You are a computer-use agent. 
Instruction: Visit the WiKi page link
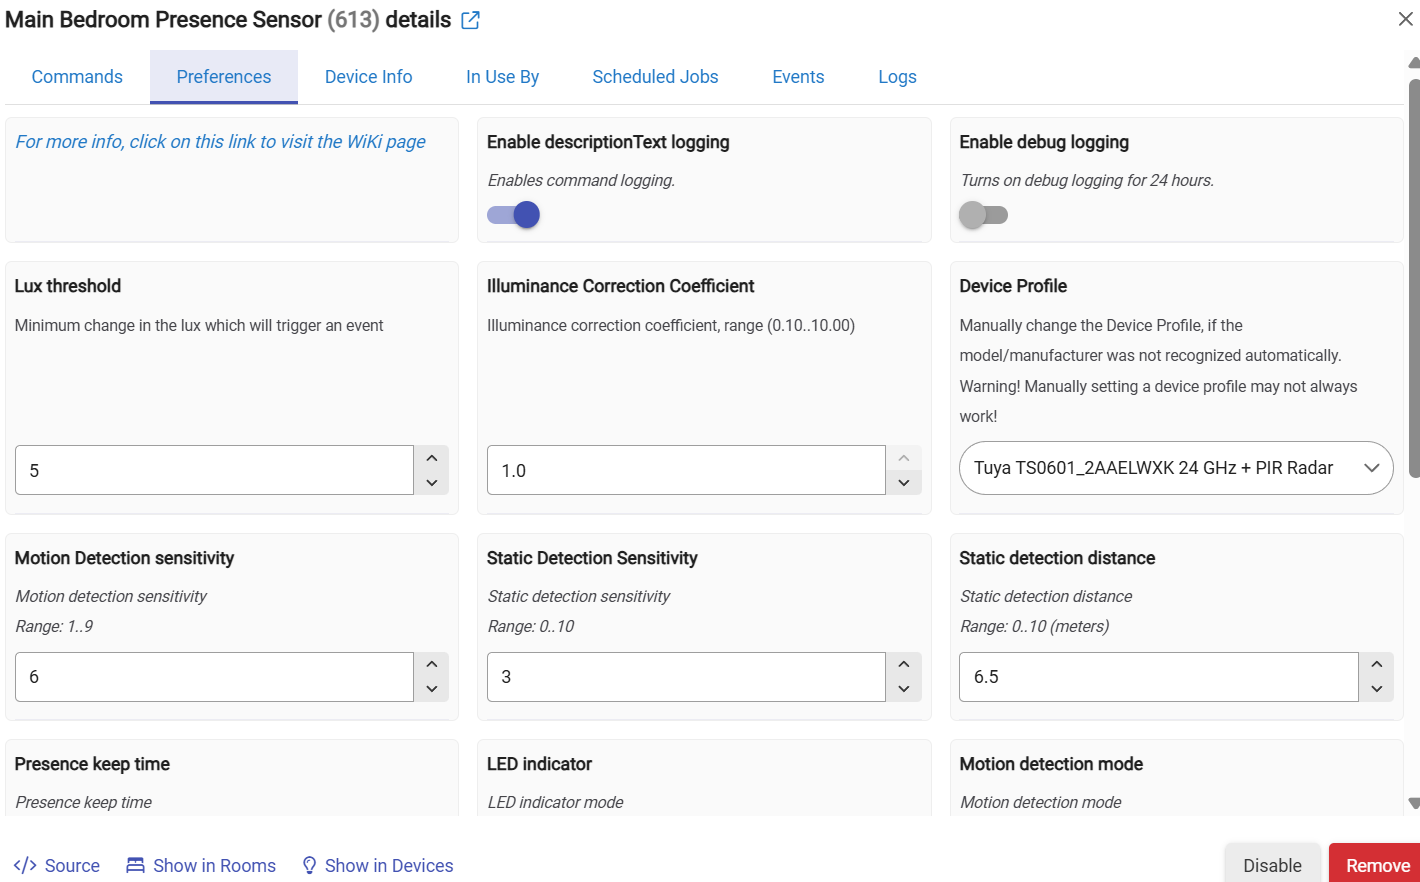[220, 142]
